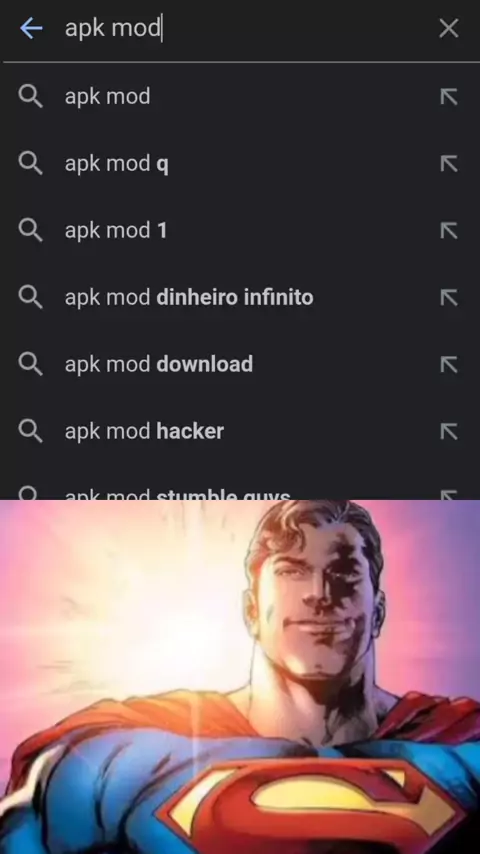Tap the fill arrow for 'apk mod 1'
This screenshot has width=480, height=854.
[x=448, y=230]
